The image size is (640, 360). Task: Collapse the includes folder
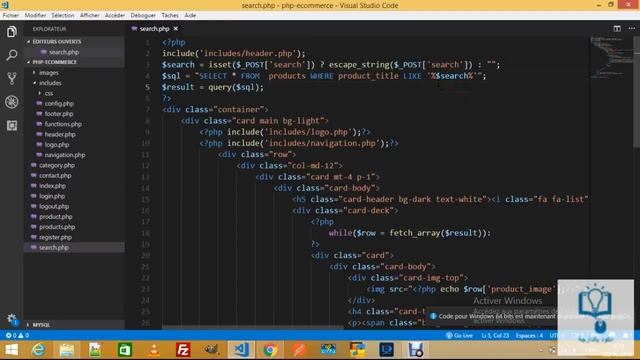(x=50, y=83)
